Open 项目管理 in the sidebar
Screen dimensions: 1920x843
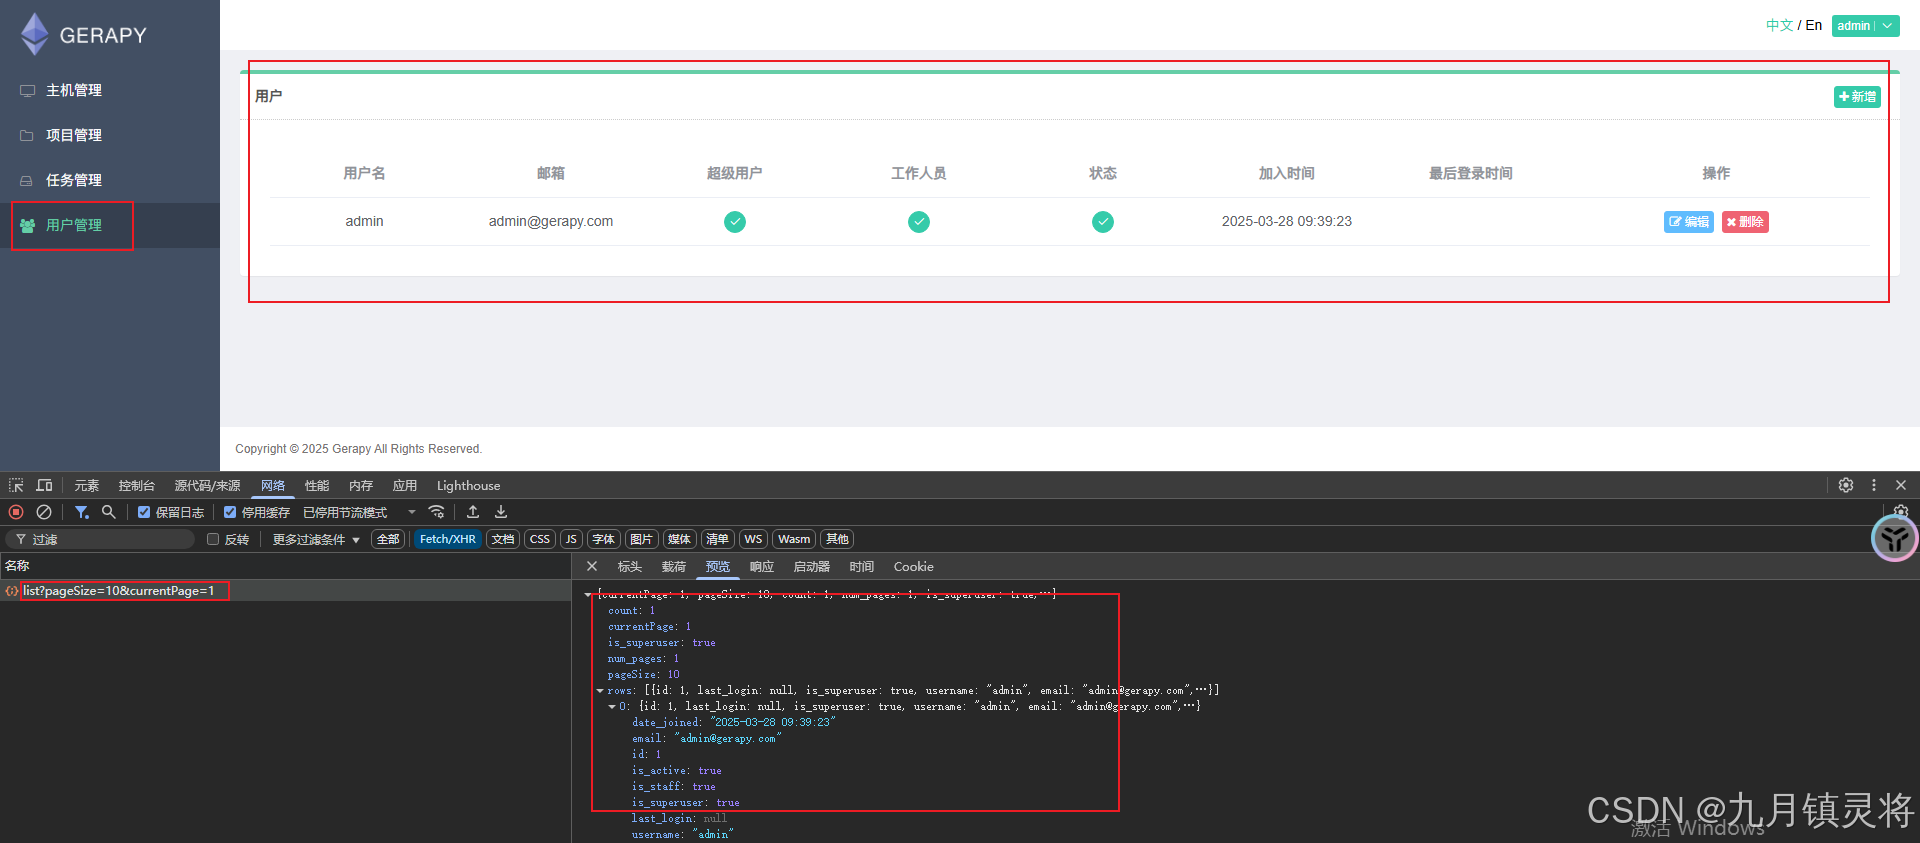pyautogui.click(x=74, y=135)
